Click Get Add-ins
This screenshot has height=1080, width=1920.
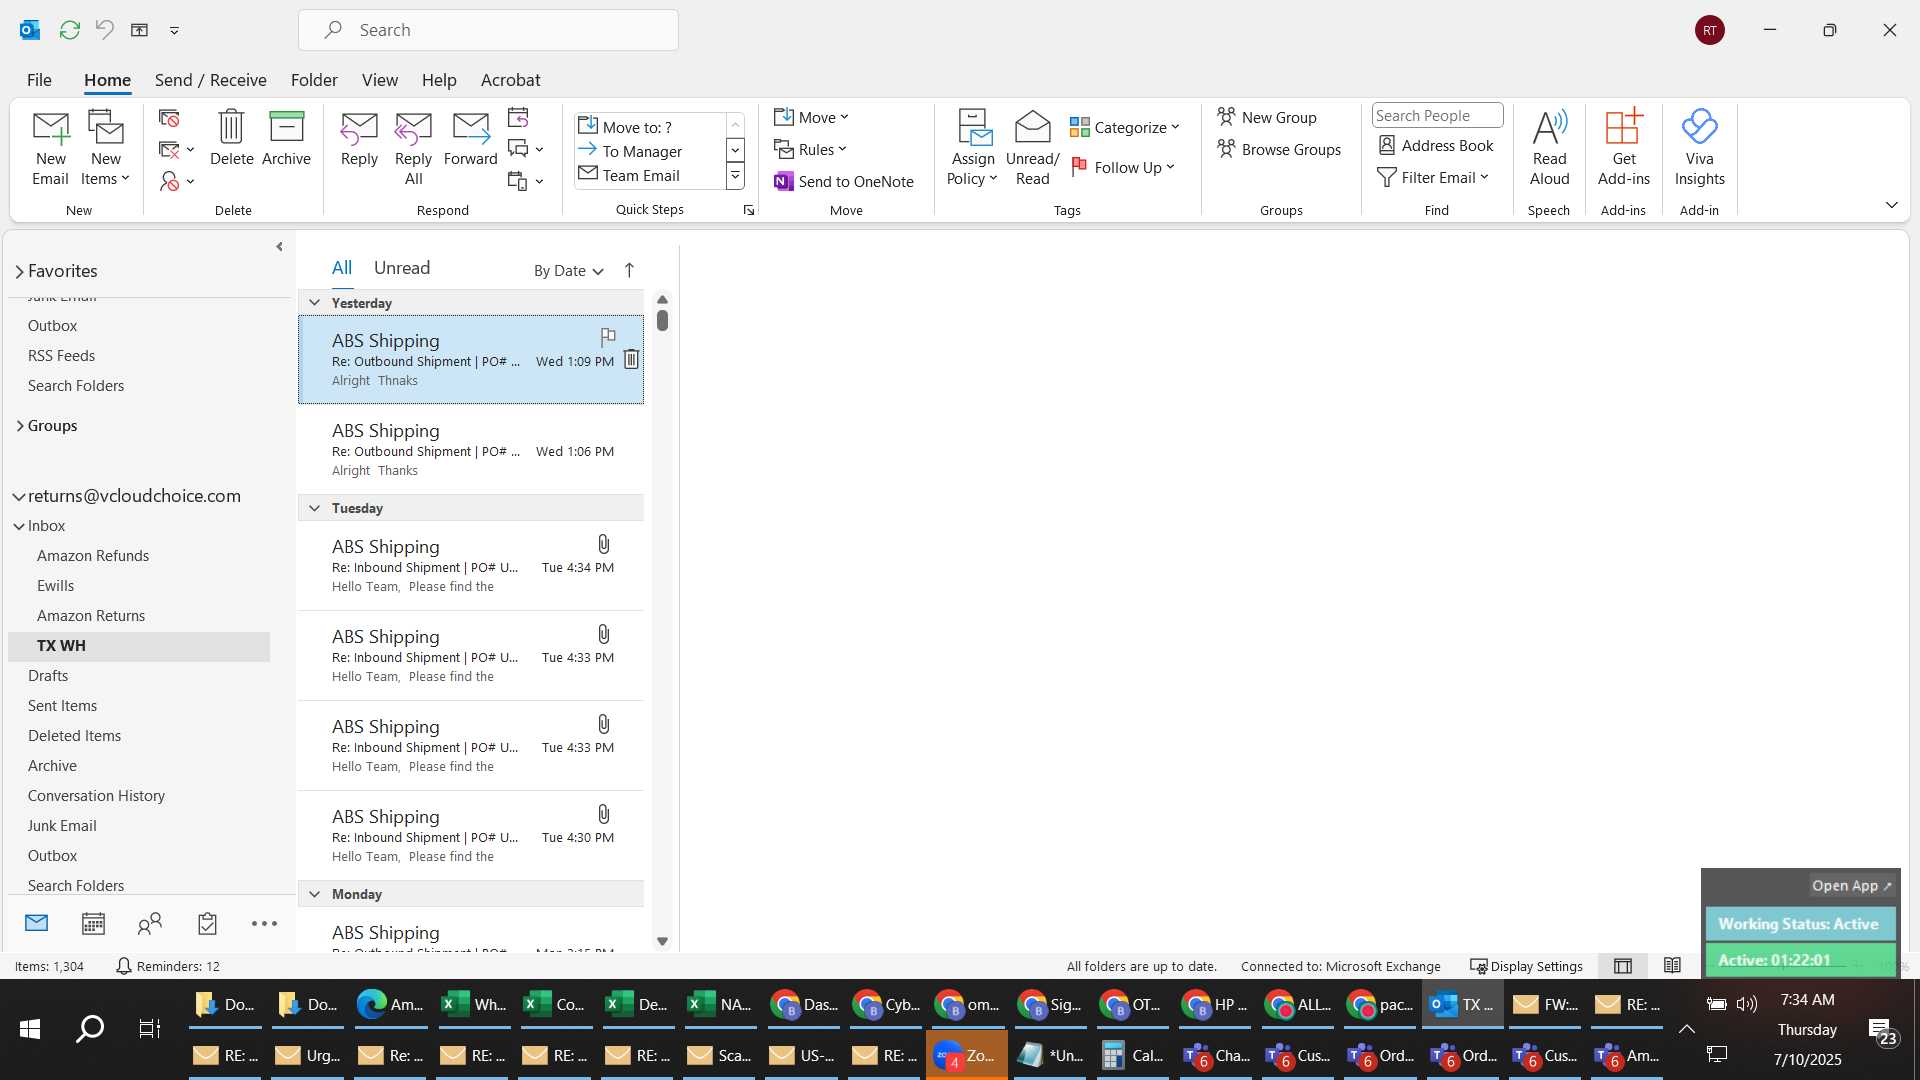click(x=1623, y=148)
